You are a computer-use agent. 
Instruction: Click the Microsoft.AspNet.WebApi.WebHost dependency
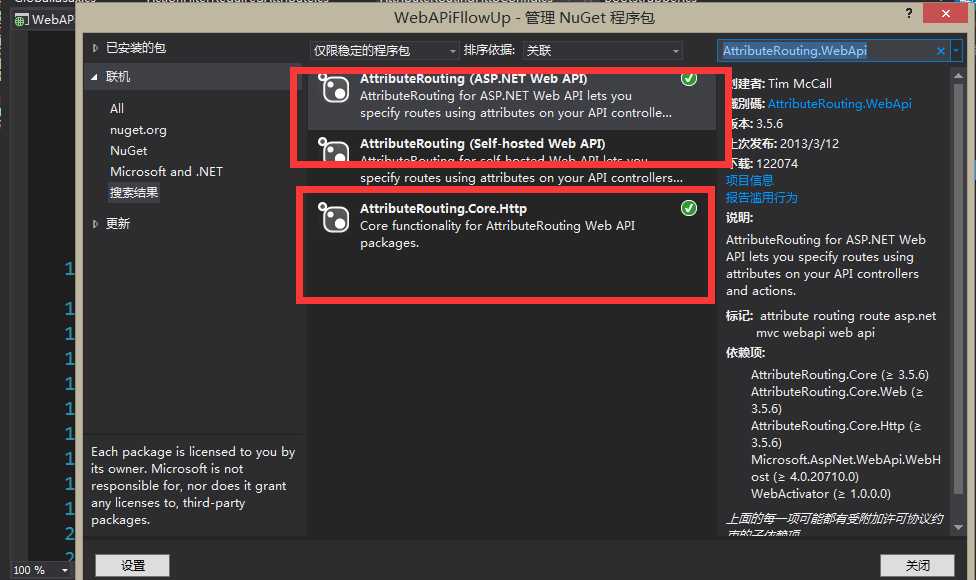(846, 468)
